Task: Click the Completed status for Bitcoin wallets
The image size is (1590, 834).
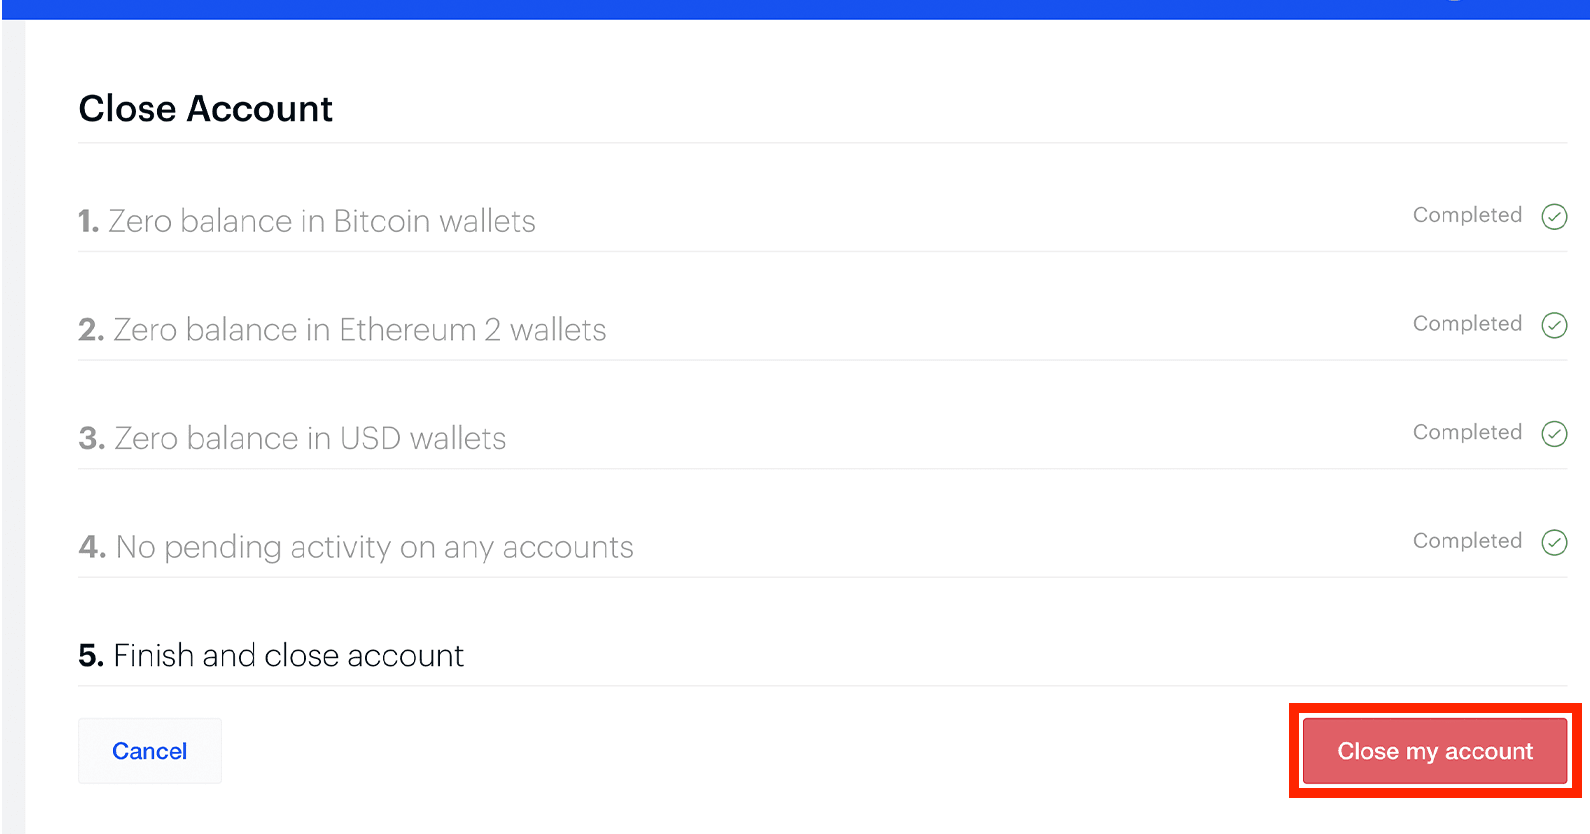Action: tap(1467, 215)
